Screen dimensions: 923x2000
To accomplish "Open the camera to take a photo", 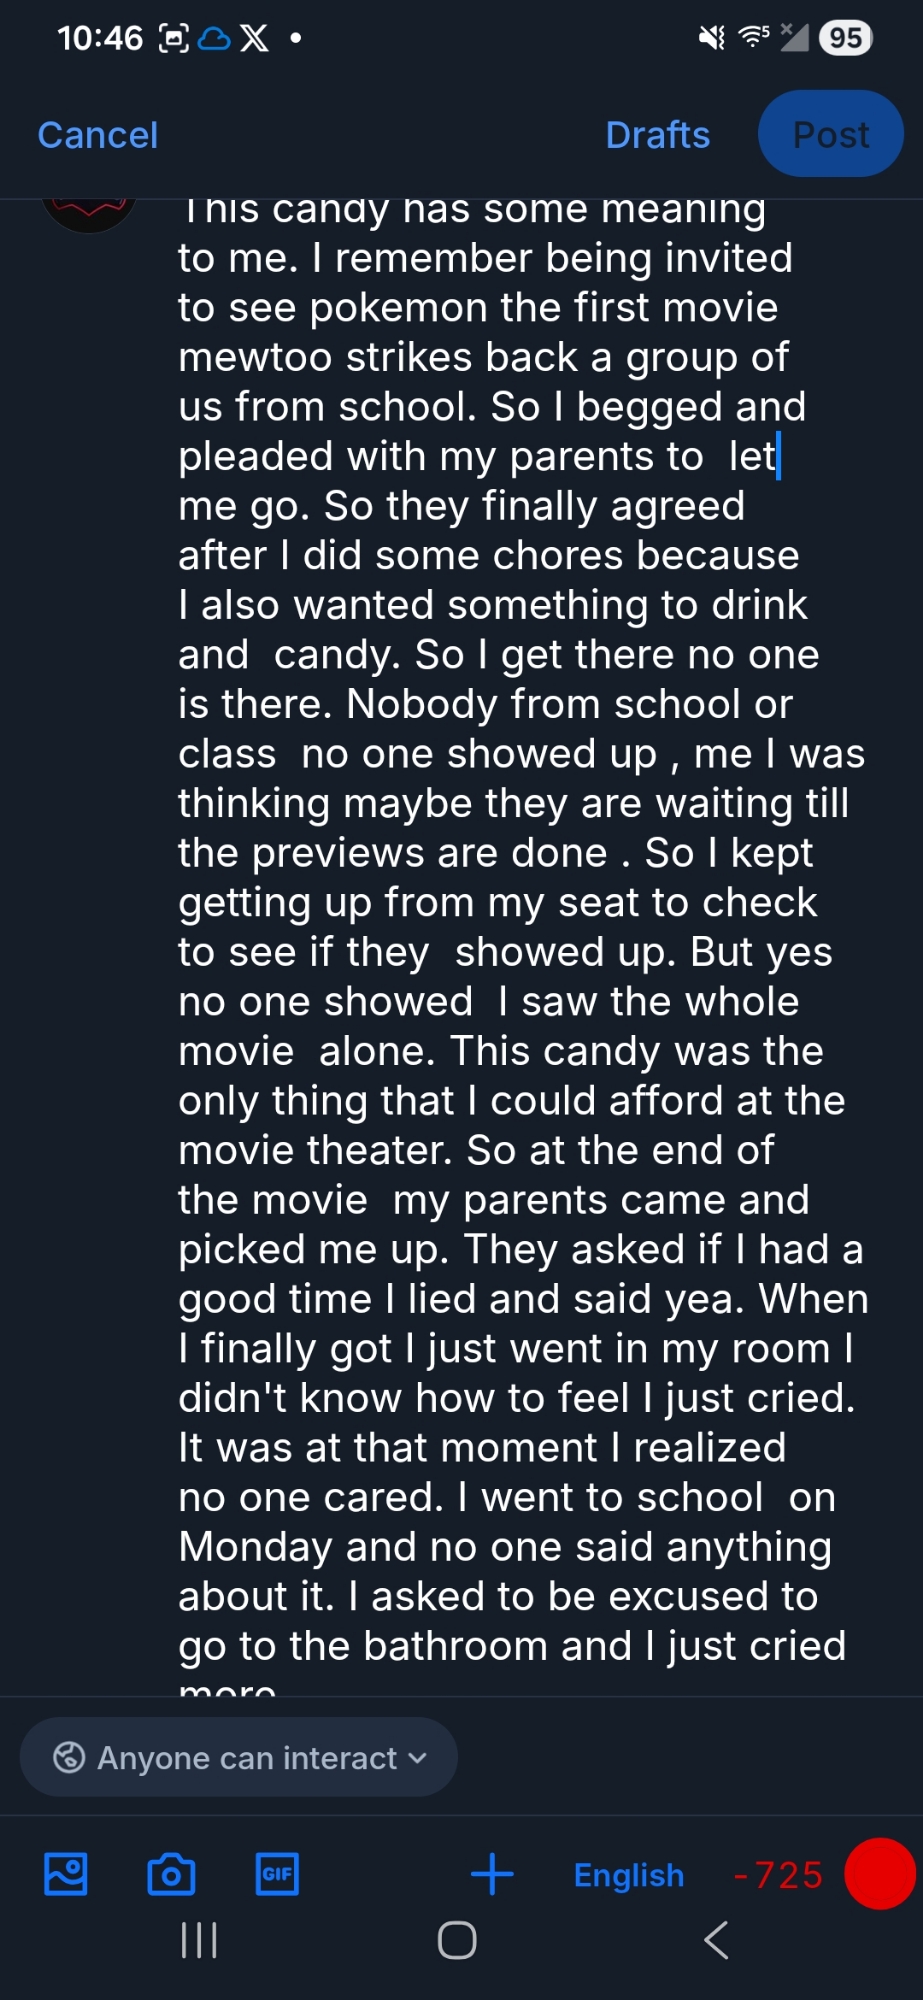I will click(171, 1874).
